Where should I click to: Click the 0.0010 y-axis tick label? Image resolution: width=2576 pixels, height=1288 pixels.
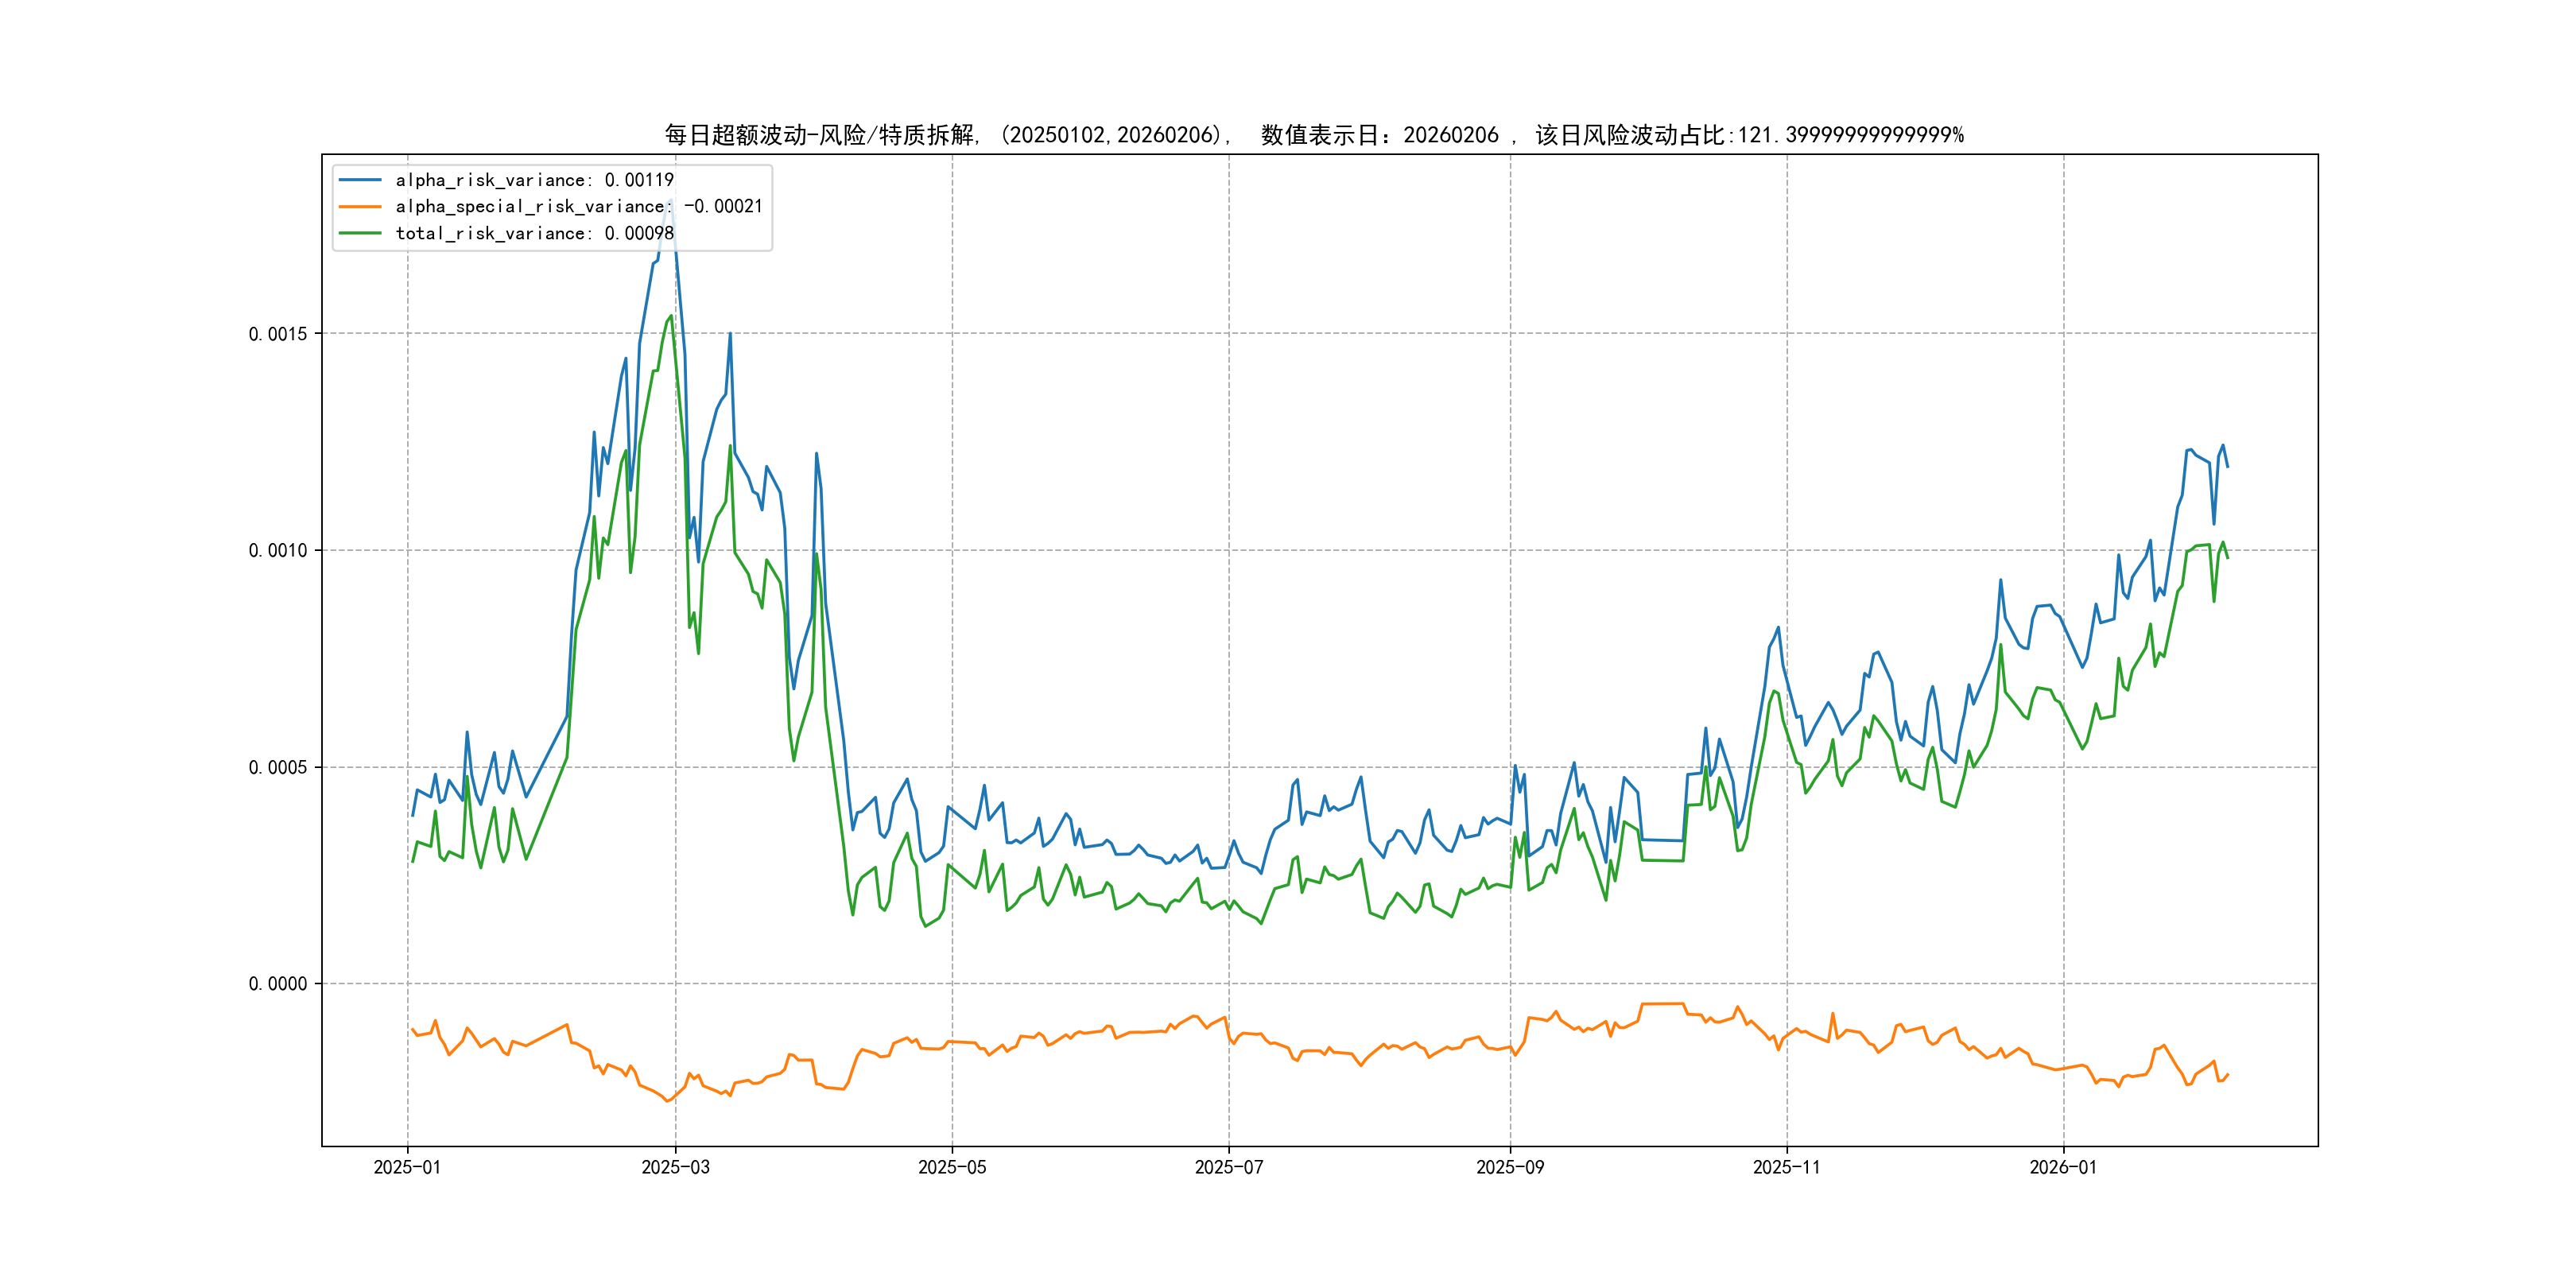(x=278, y=551)
